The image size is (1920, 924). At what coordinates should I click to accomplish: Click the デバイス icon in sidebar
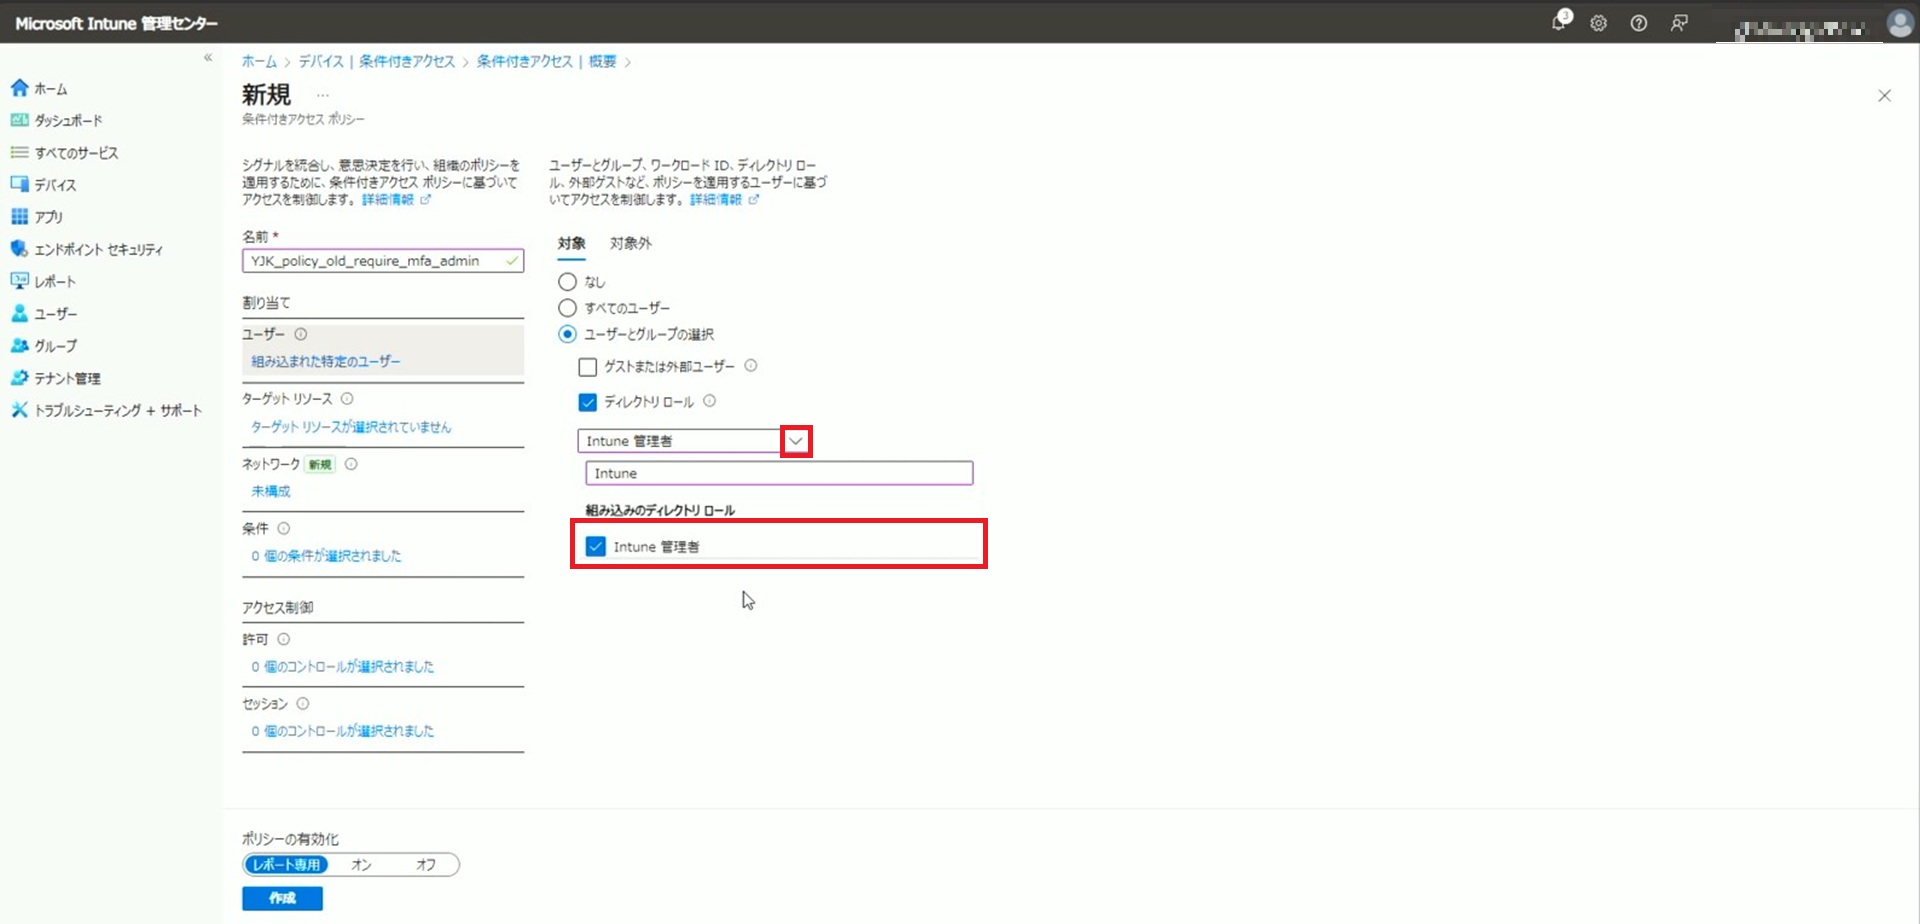(19, 184)
